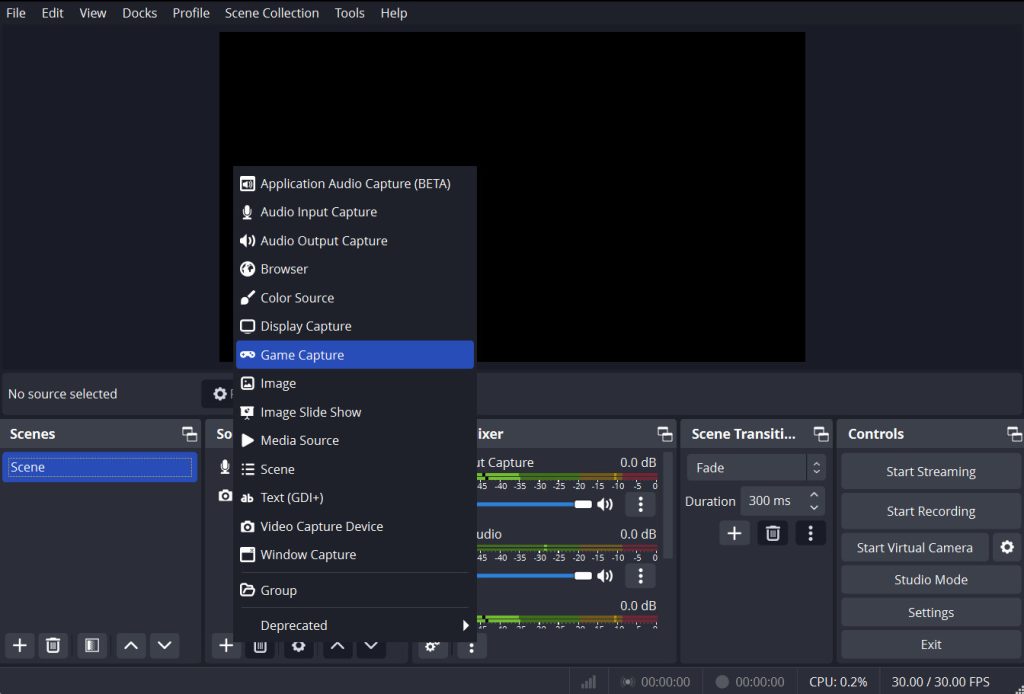Click the Duration 300 ms field
The image size is (1024, 694).
782,501
